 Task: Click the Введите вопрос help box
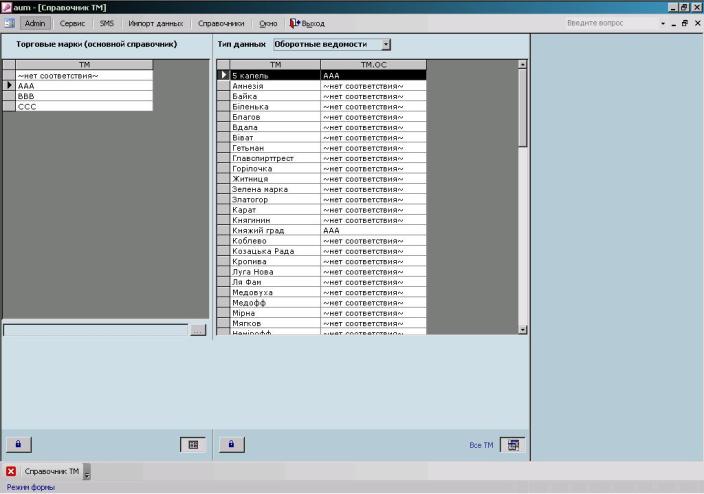611,23
